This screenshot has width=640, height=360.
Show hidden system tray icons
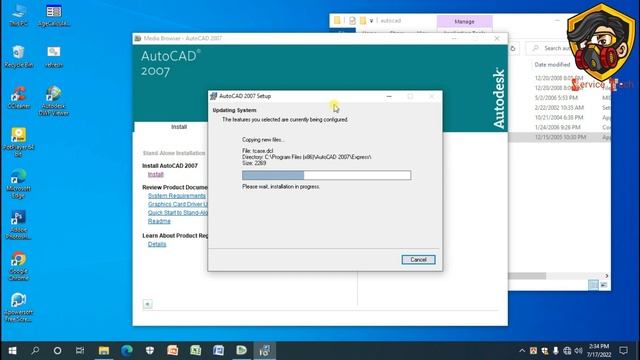[x=522, y=351]
